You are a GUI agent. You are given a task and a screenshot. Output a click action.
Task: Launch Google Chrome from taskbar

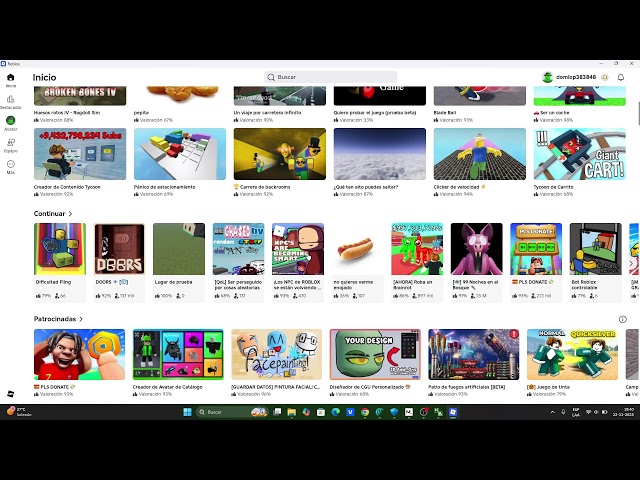coord(365,412)
